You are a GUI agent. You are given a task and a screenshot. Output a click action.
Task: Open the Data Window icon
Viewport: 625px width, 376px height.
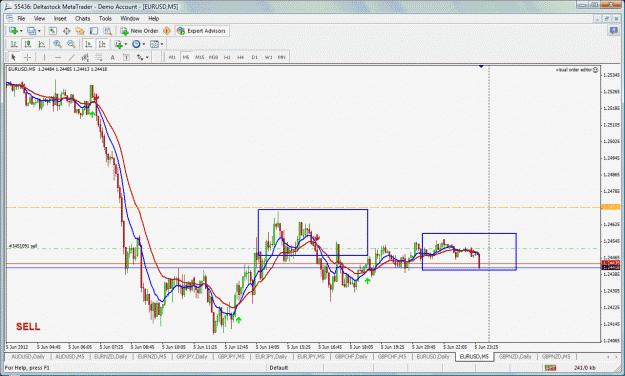66,31
